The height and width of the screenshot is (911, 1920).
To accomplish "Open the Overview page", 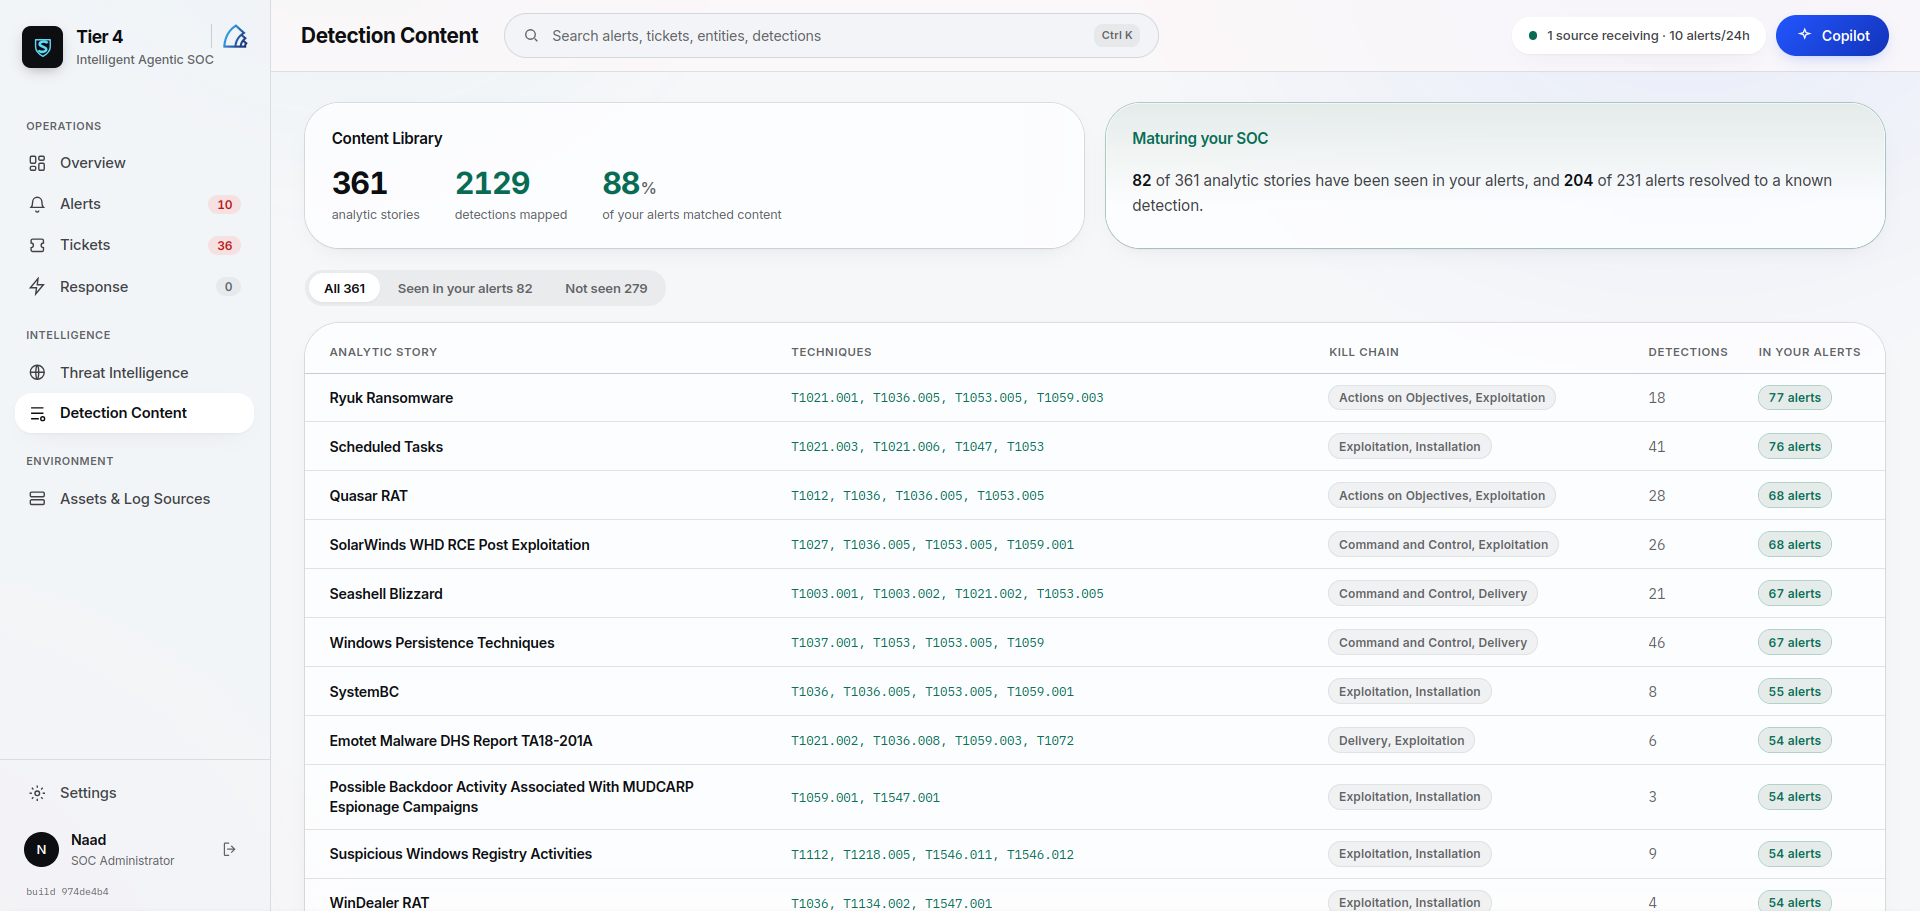I will [134, 163].
